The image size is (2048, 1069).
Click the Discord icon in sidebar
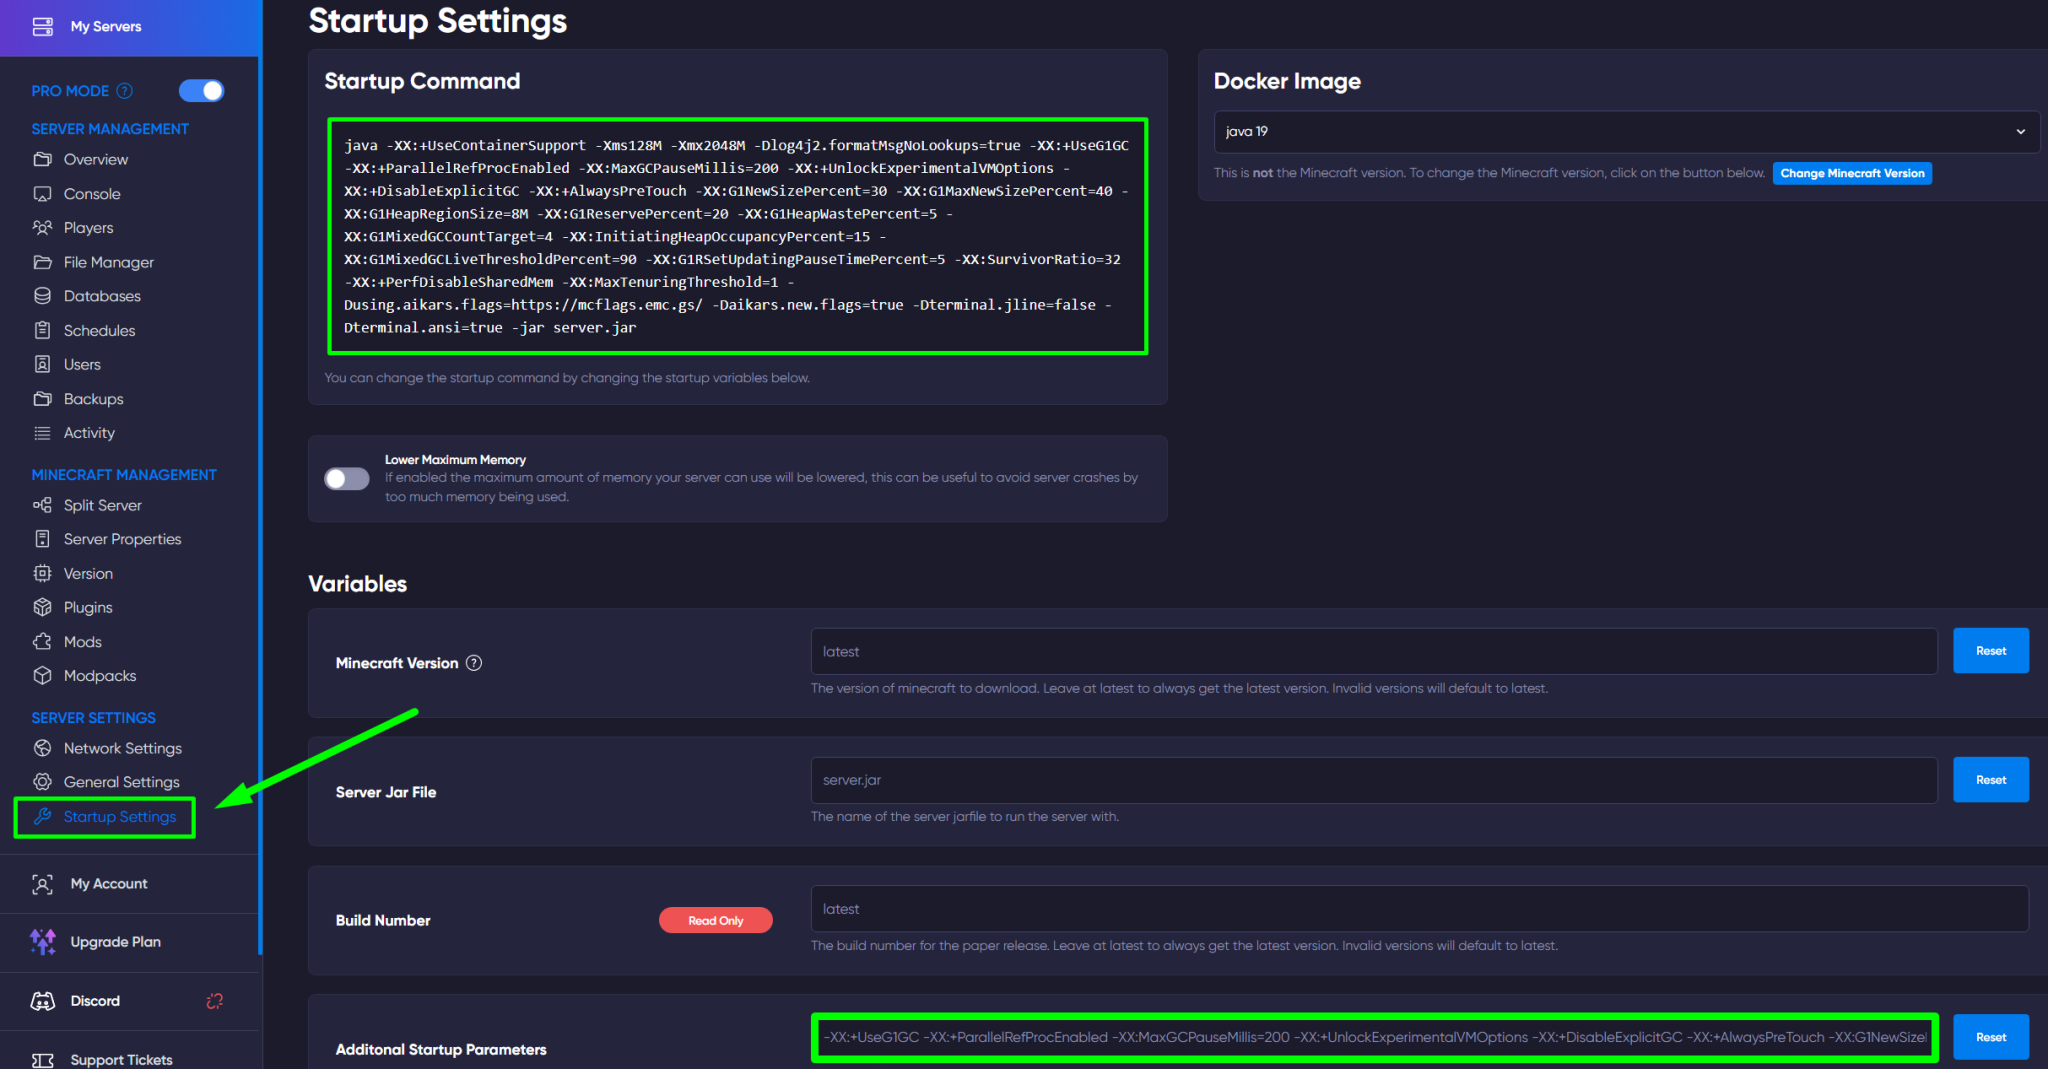pos(43,1001)
